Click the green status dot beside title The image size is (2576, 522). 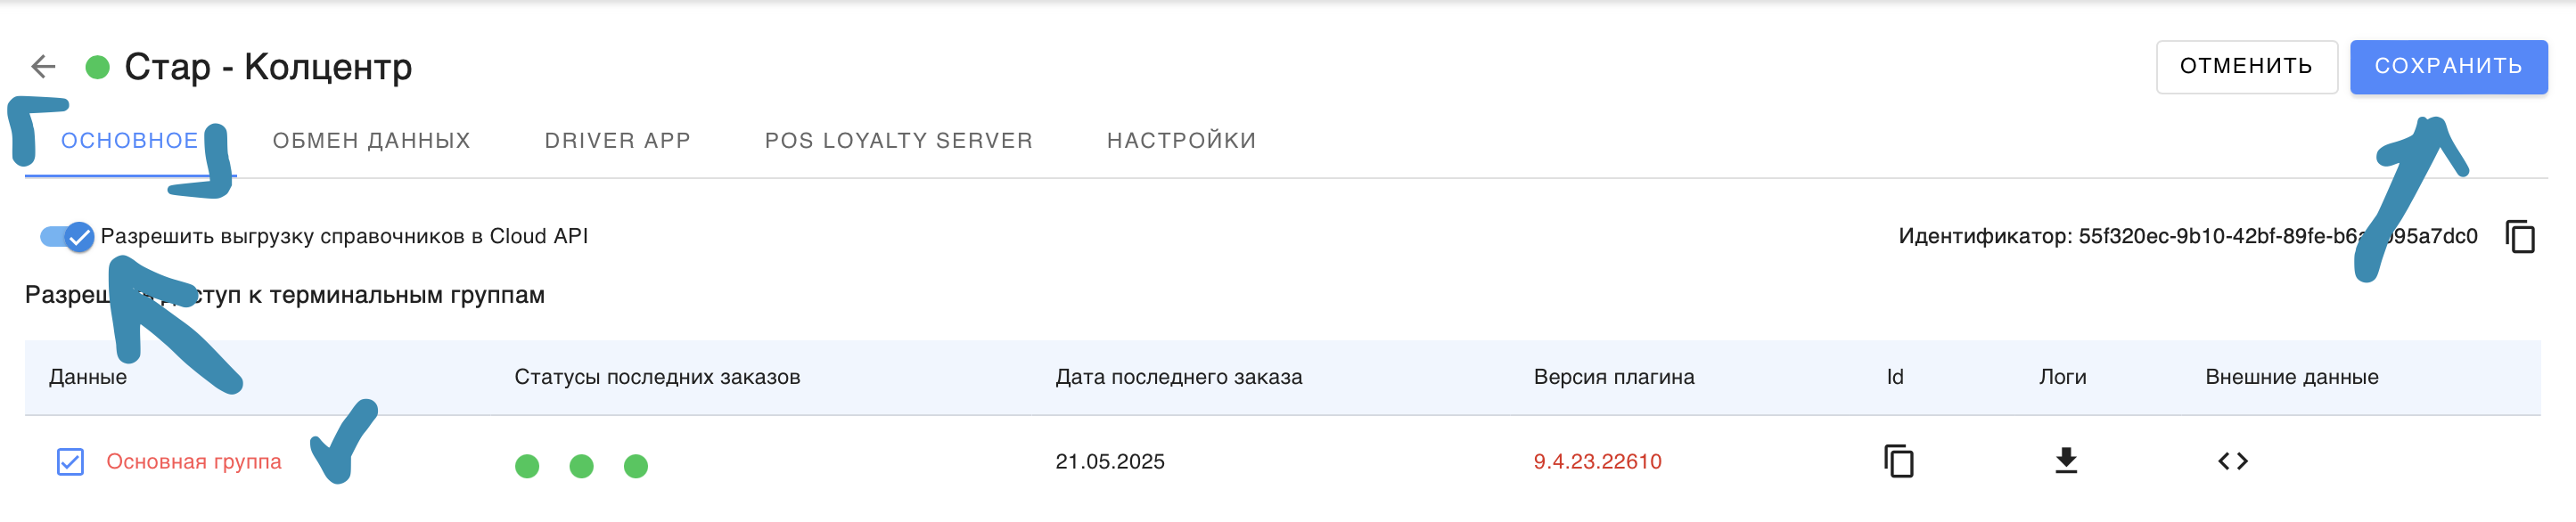tap(97, 67)
